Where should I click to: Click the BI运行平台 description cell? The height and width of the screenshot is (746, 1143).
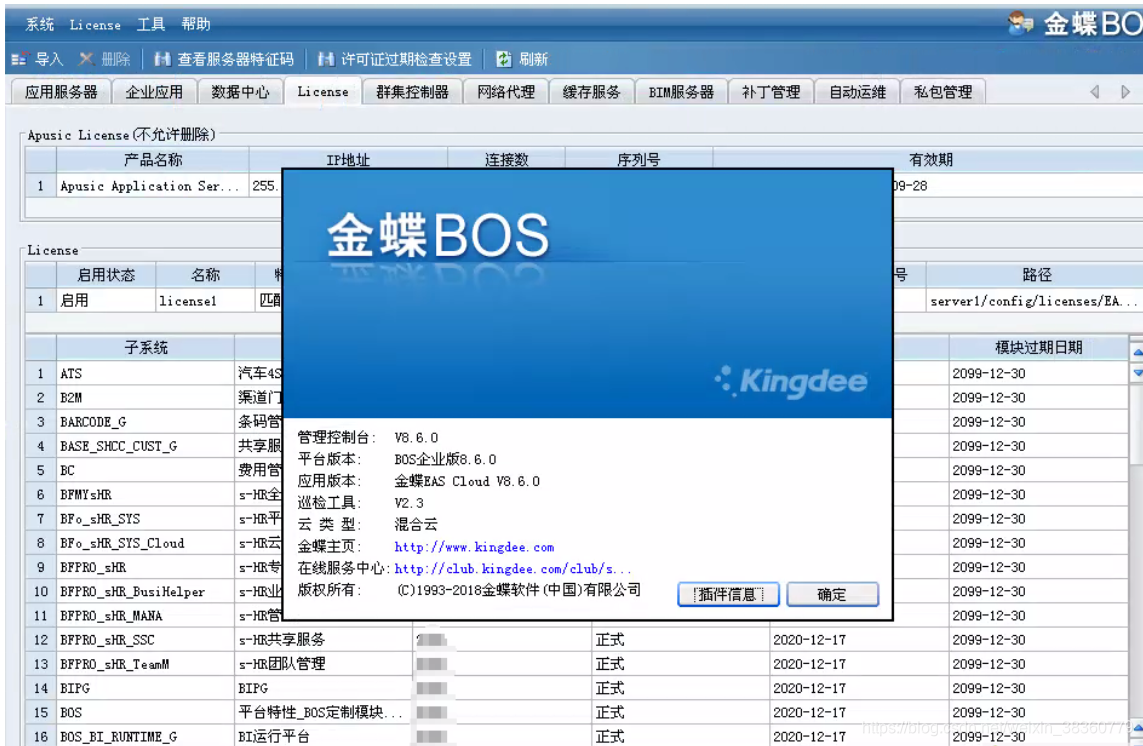tap(324, 737)
